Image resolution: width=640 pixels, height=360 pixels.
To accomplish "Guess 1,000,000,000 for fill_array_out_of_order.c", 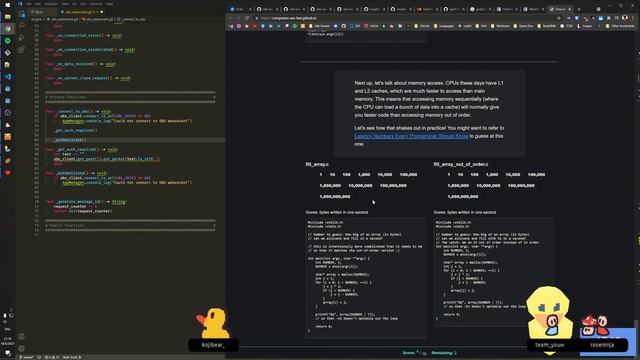I will point(463,196).
